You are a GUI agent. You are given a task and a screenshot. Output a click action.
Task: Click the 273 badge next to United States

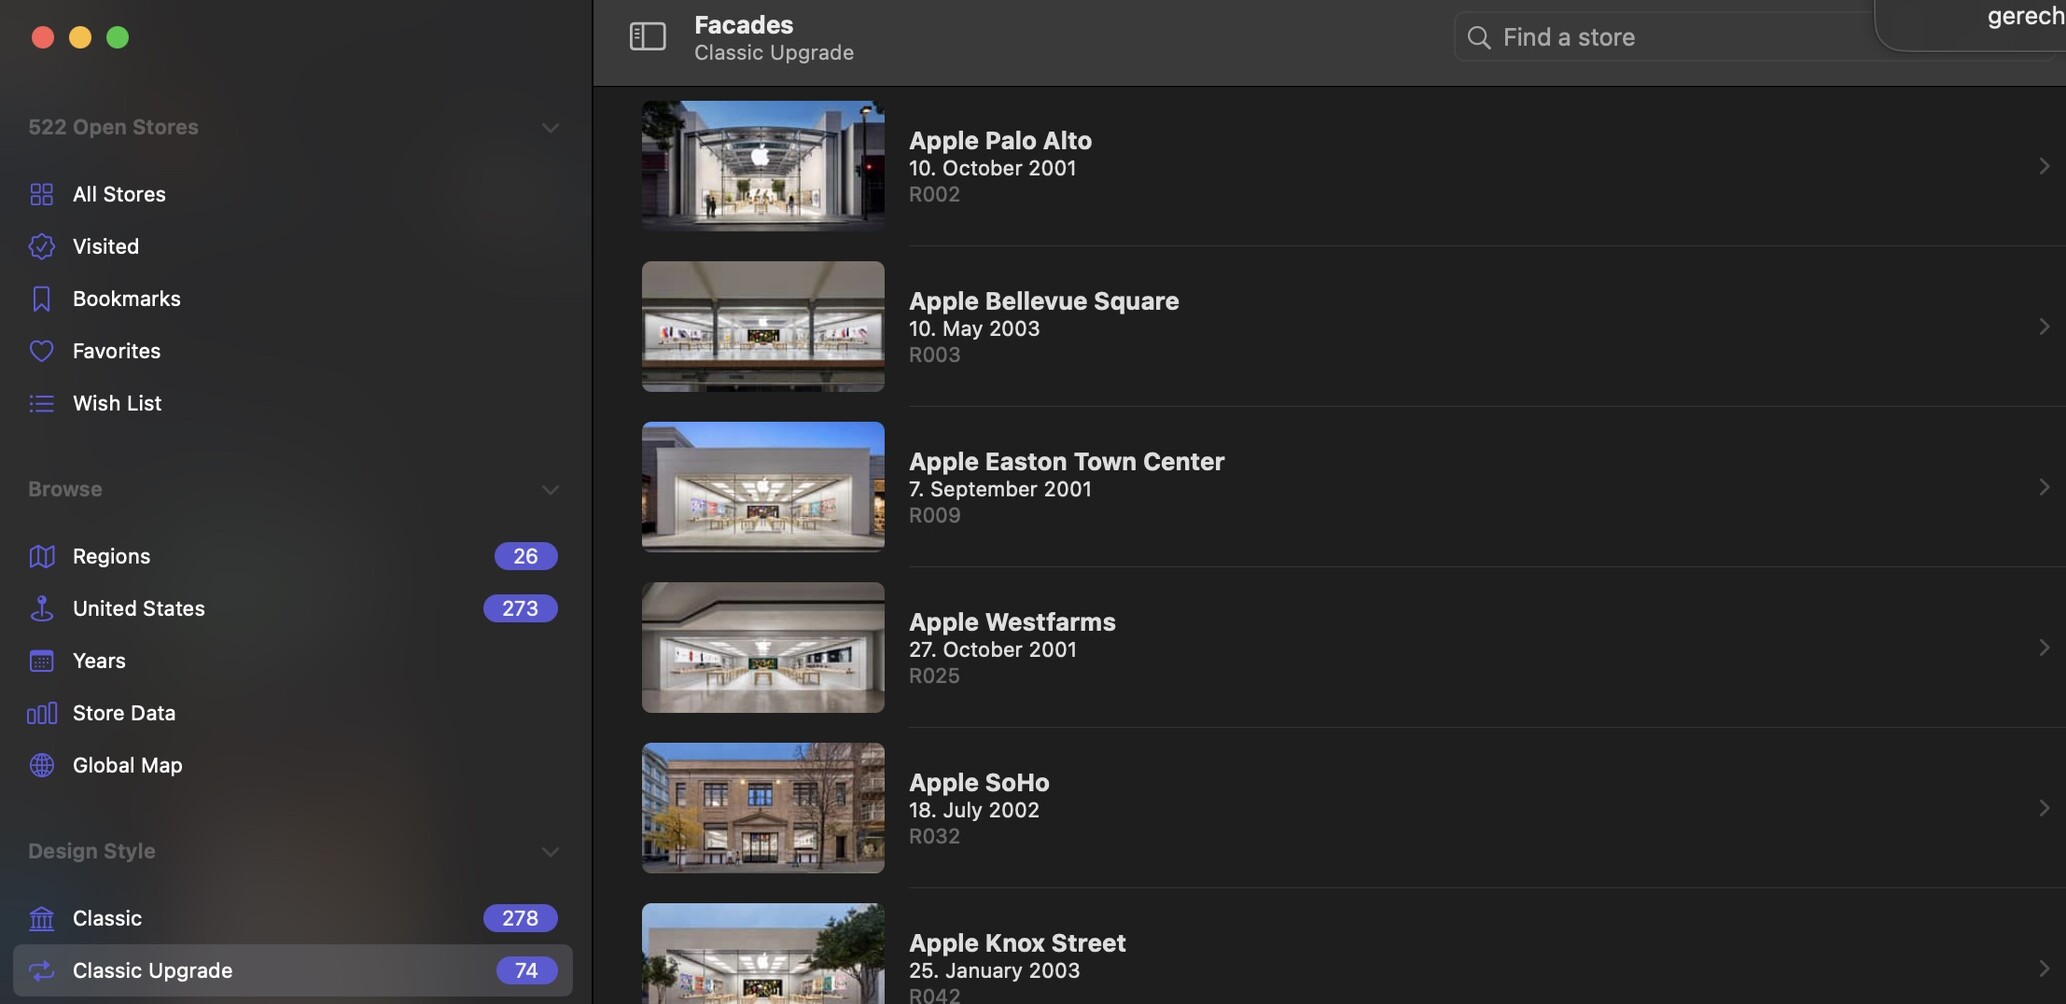point(520,608)
